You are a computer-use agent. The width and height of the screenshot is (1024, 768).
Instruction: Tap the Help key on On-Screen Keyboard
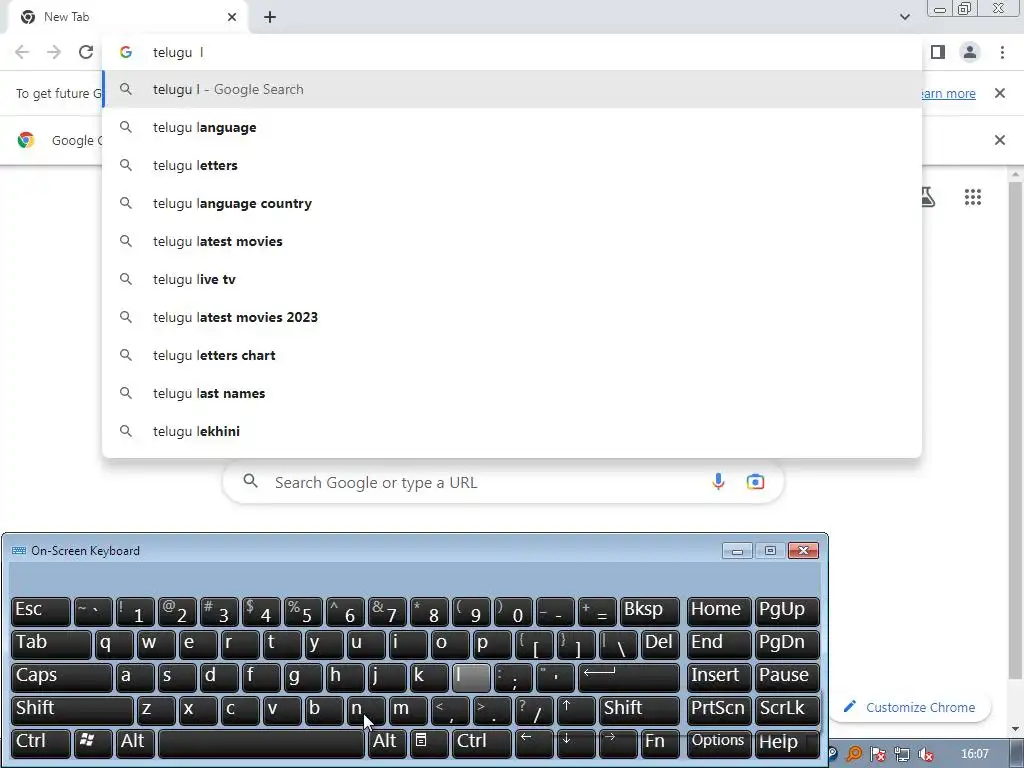786,743
